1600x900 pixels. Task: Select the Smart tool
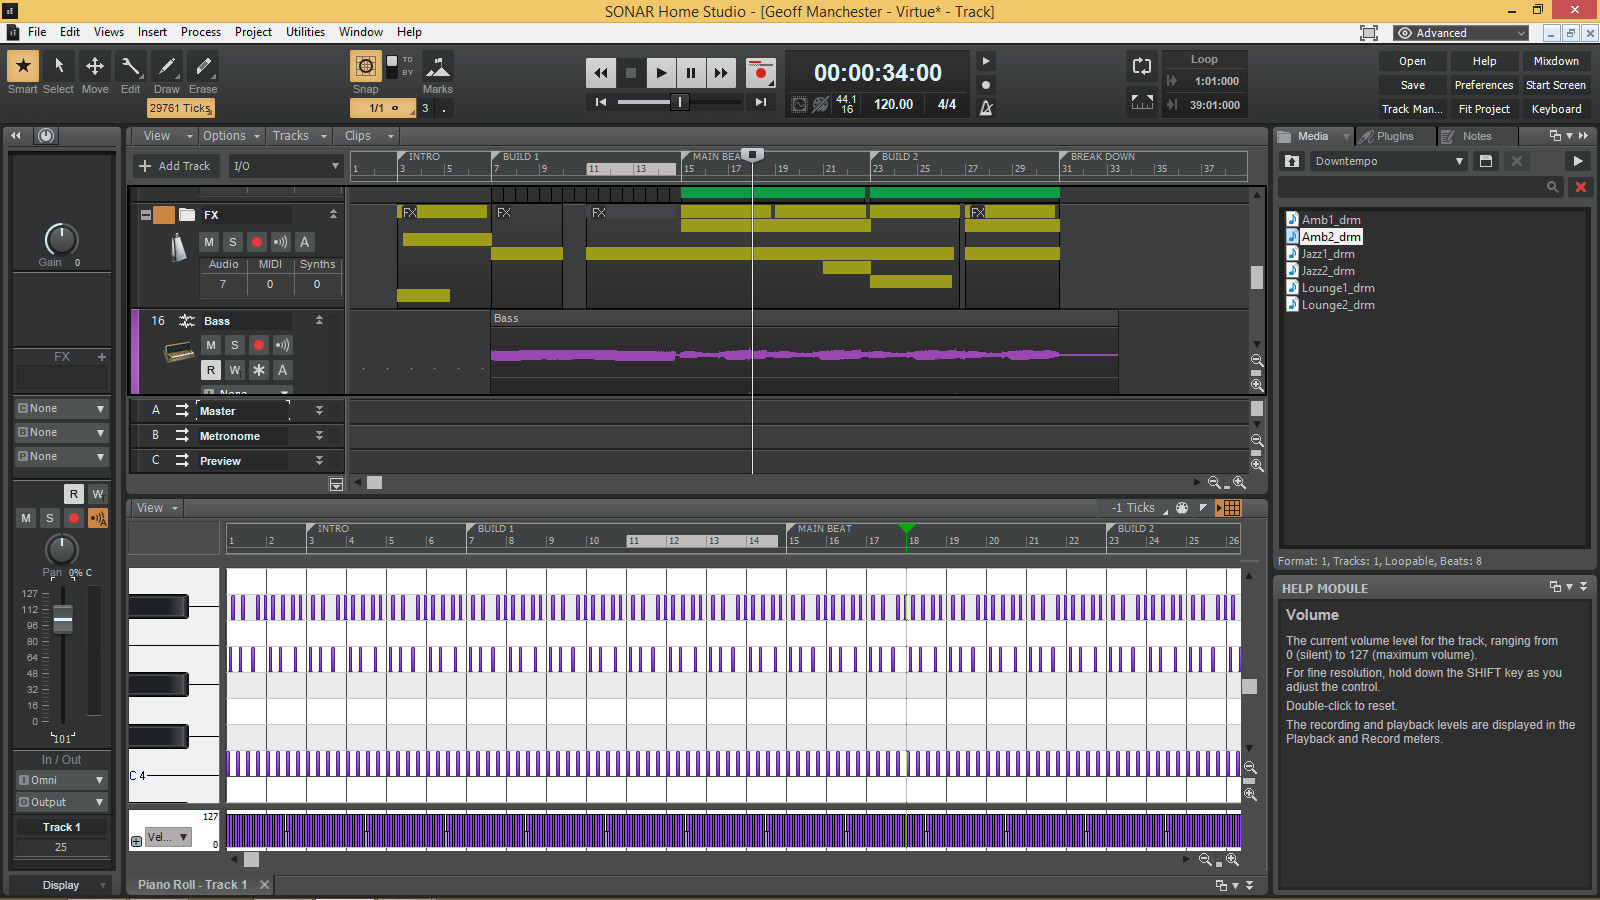(22, 66)
